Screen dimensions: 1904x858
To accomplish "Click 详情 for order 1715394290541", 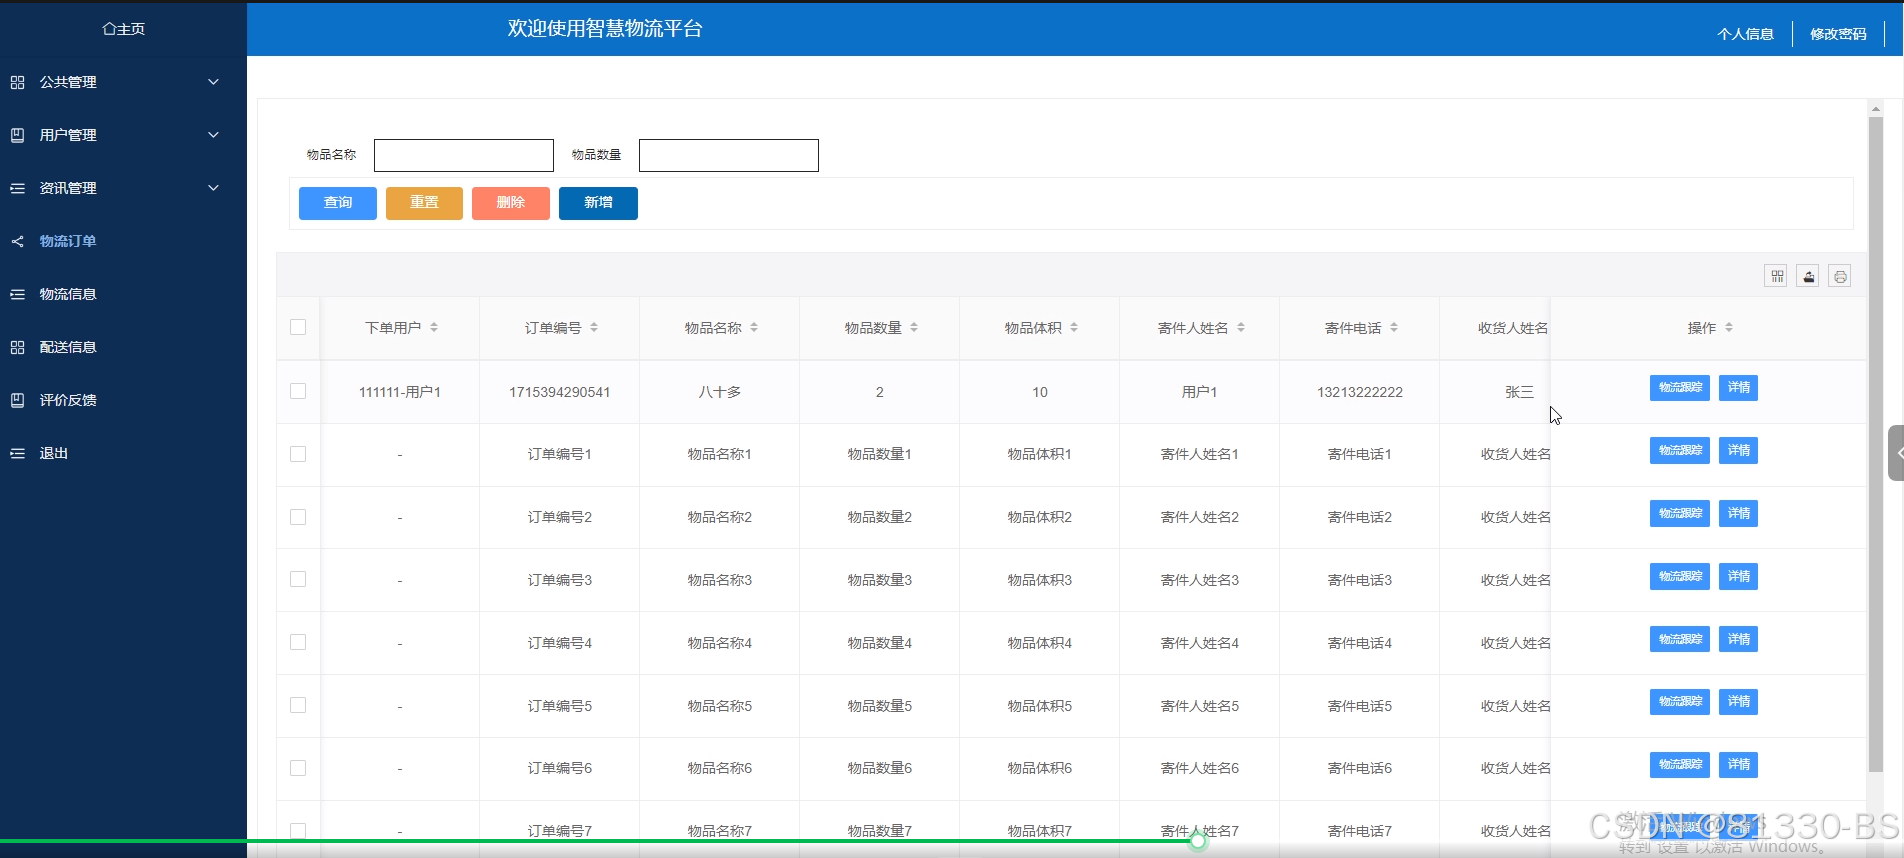I will tap(1738, 388).
